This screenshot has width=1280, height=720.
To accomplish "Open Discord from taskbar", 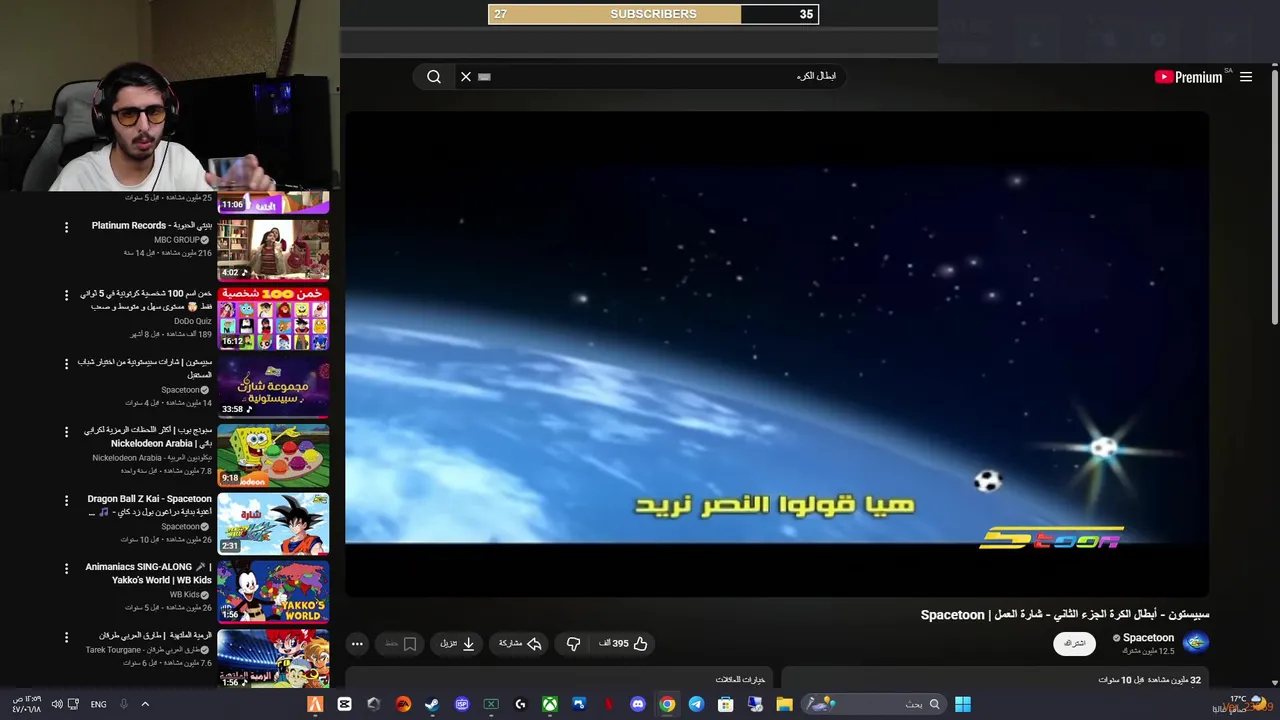I will coord(638,704).
